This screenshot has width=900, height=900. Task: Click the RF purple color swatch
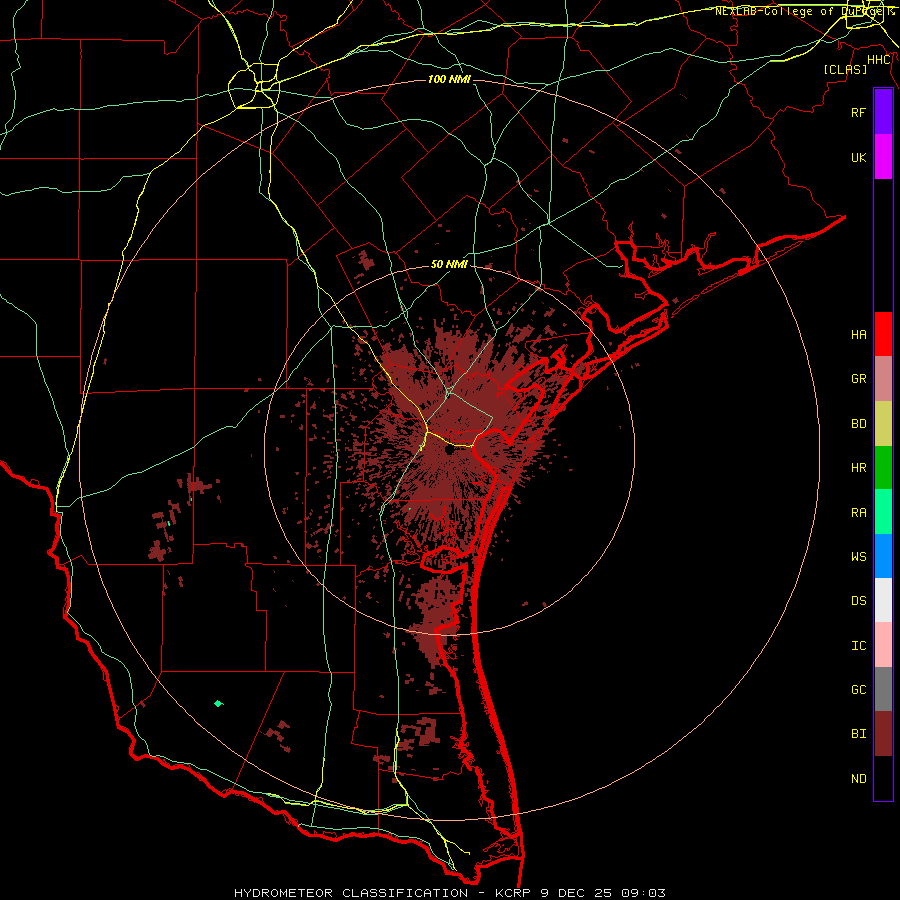[x=883, y=112]
